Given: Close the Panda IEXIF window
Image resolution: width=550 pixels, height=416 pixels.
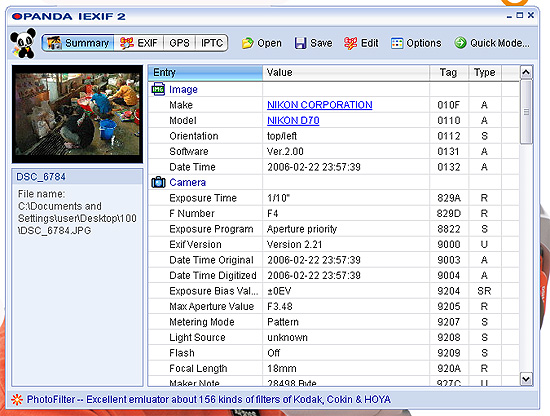Looking at the screenshot, I should coord(531,15).
